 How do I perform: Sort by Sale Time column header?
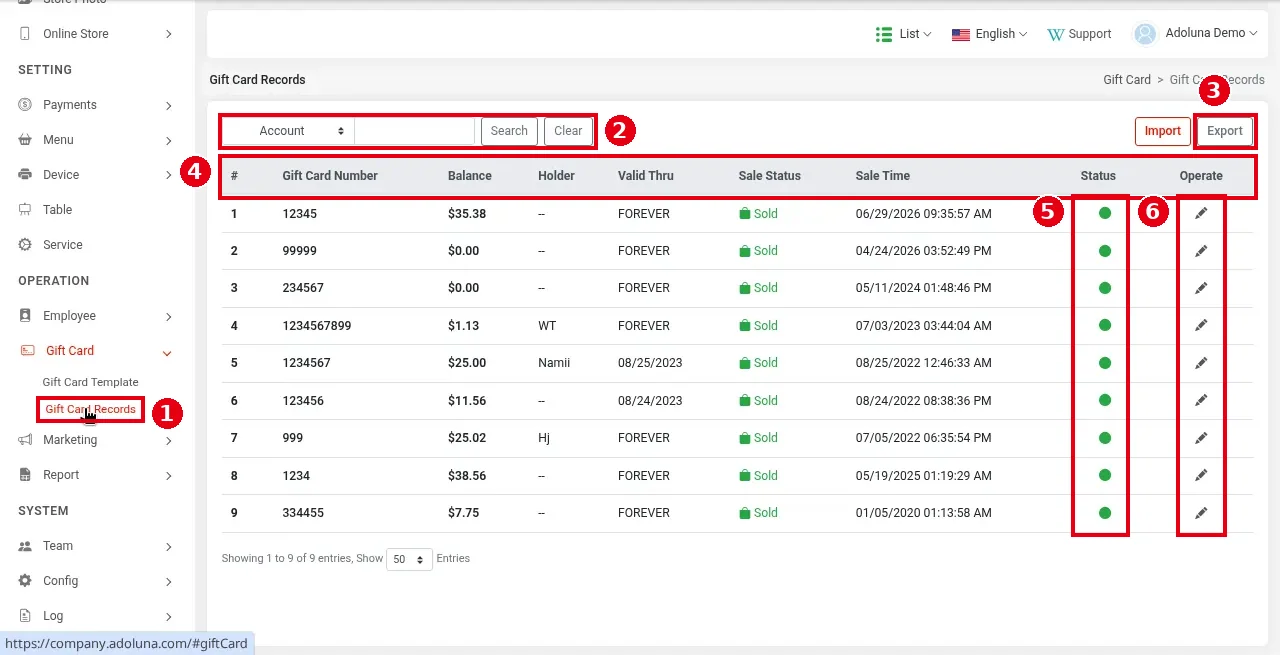883,176
